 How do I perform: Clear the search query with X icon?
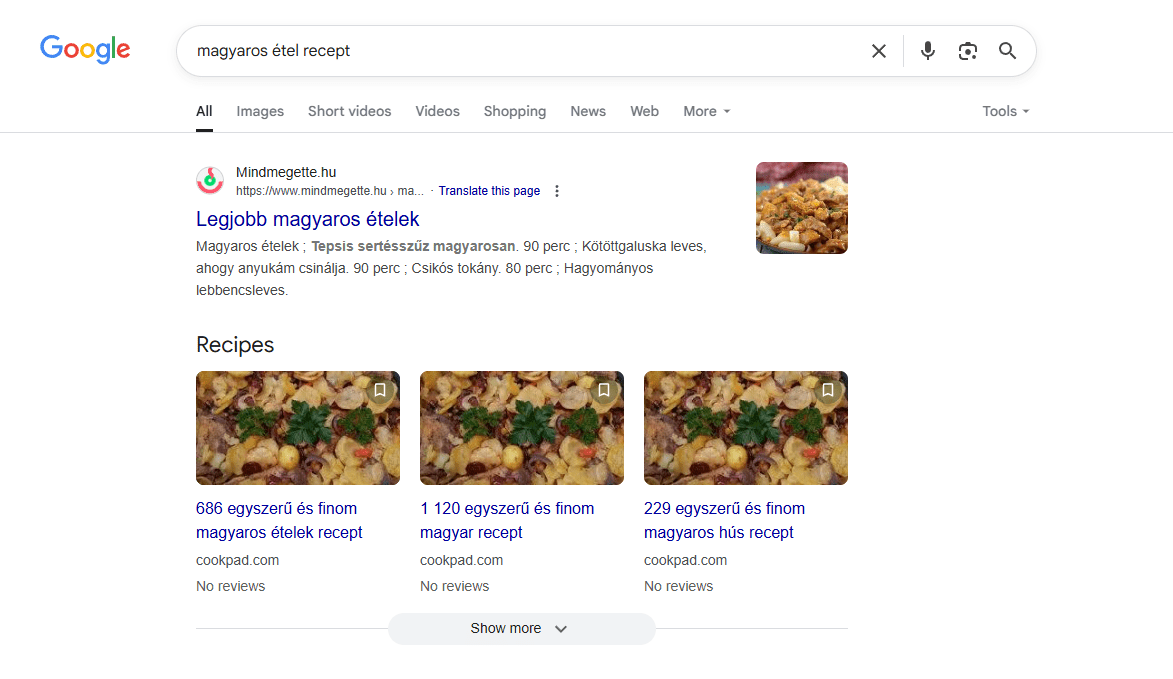(879, 51)
